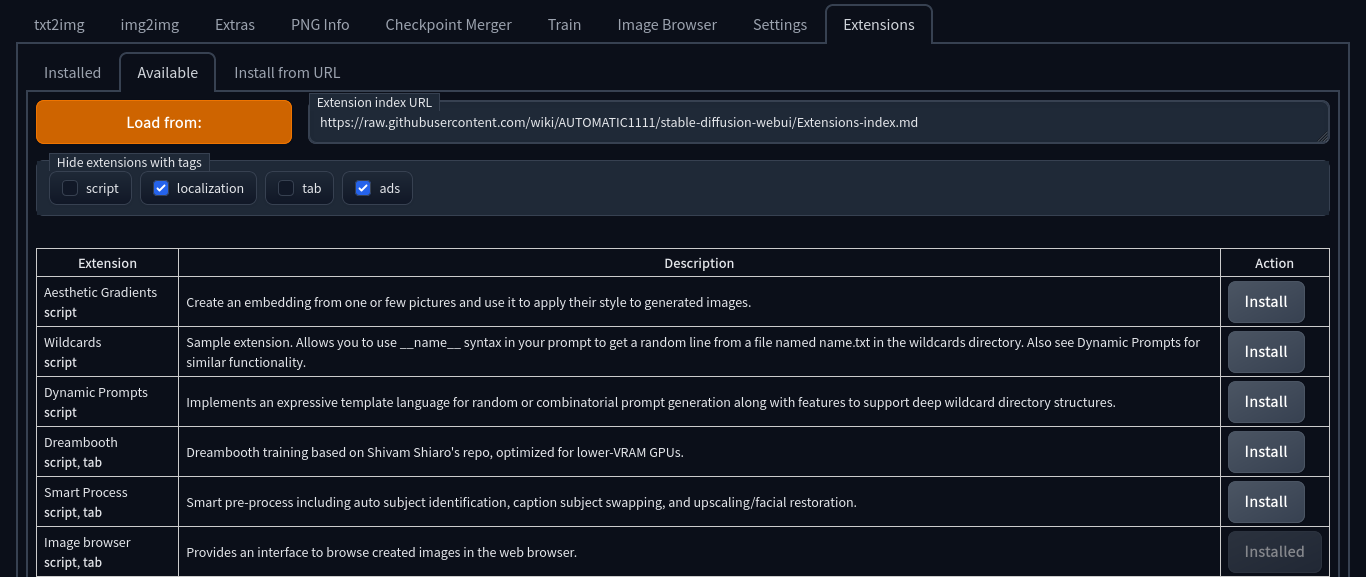Open the txt2img tab
Image resolution: width=1366 pixels, height=577 pixels.
pos(59,24)
